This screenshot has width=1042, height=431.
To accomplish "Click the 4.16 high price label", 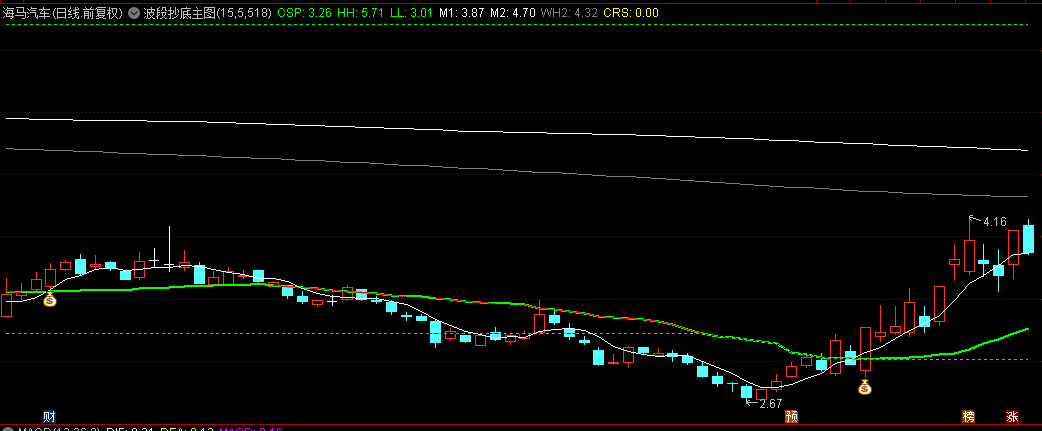I will point(995,222).
